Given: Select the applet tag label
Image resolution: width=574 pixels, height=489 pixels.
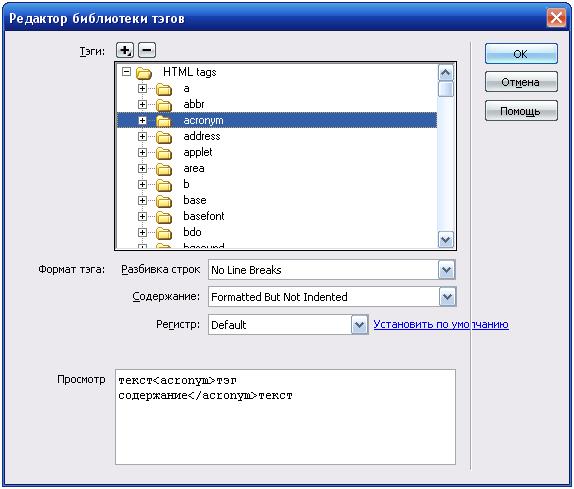Looking at the screenshot, I should tap(198, 152).
